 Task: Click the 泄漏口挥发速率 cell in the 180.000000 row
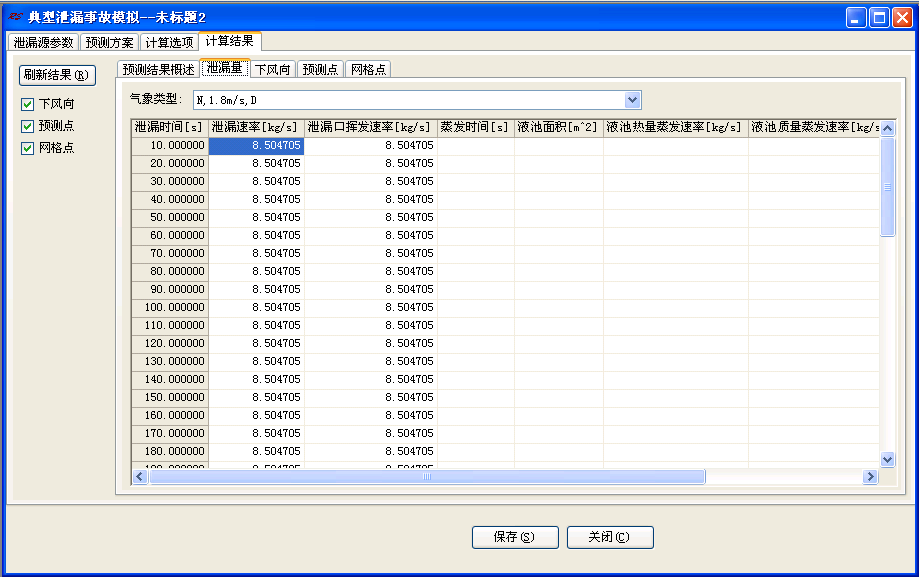tap(371, 452)
